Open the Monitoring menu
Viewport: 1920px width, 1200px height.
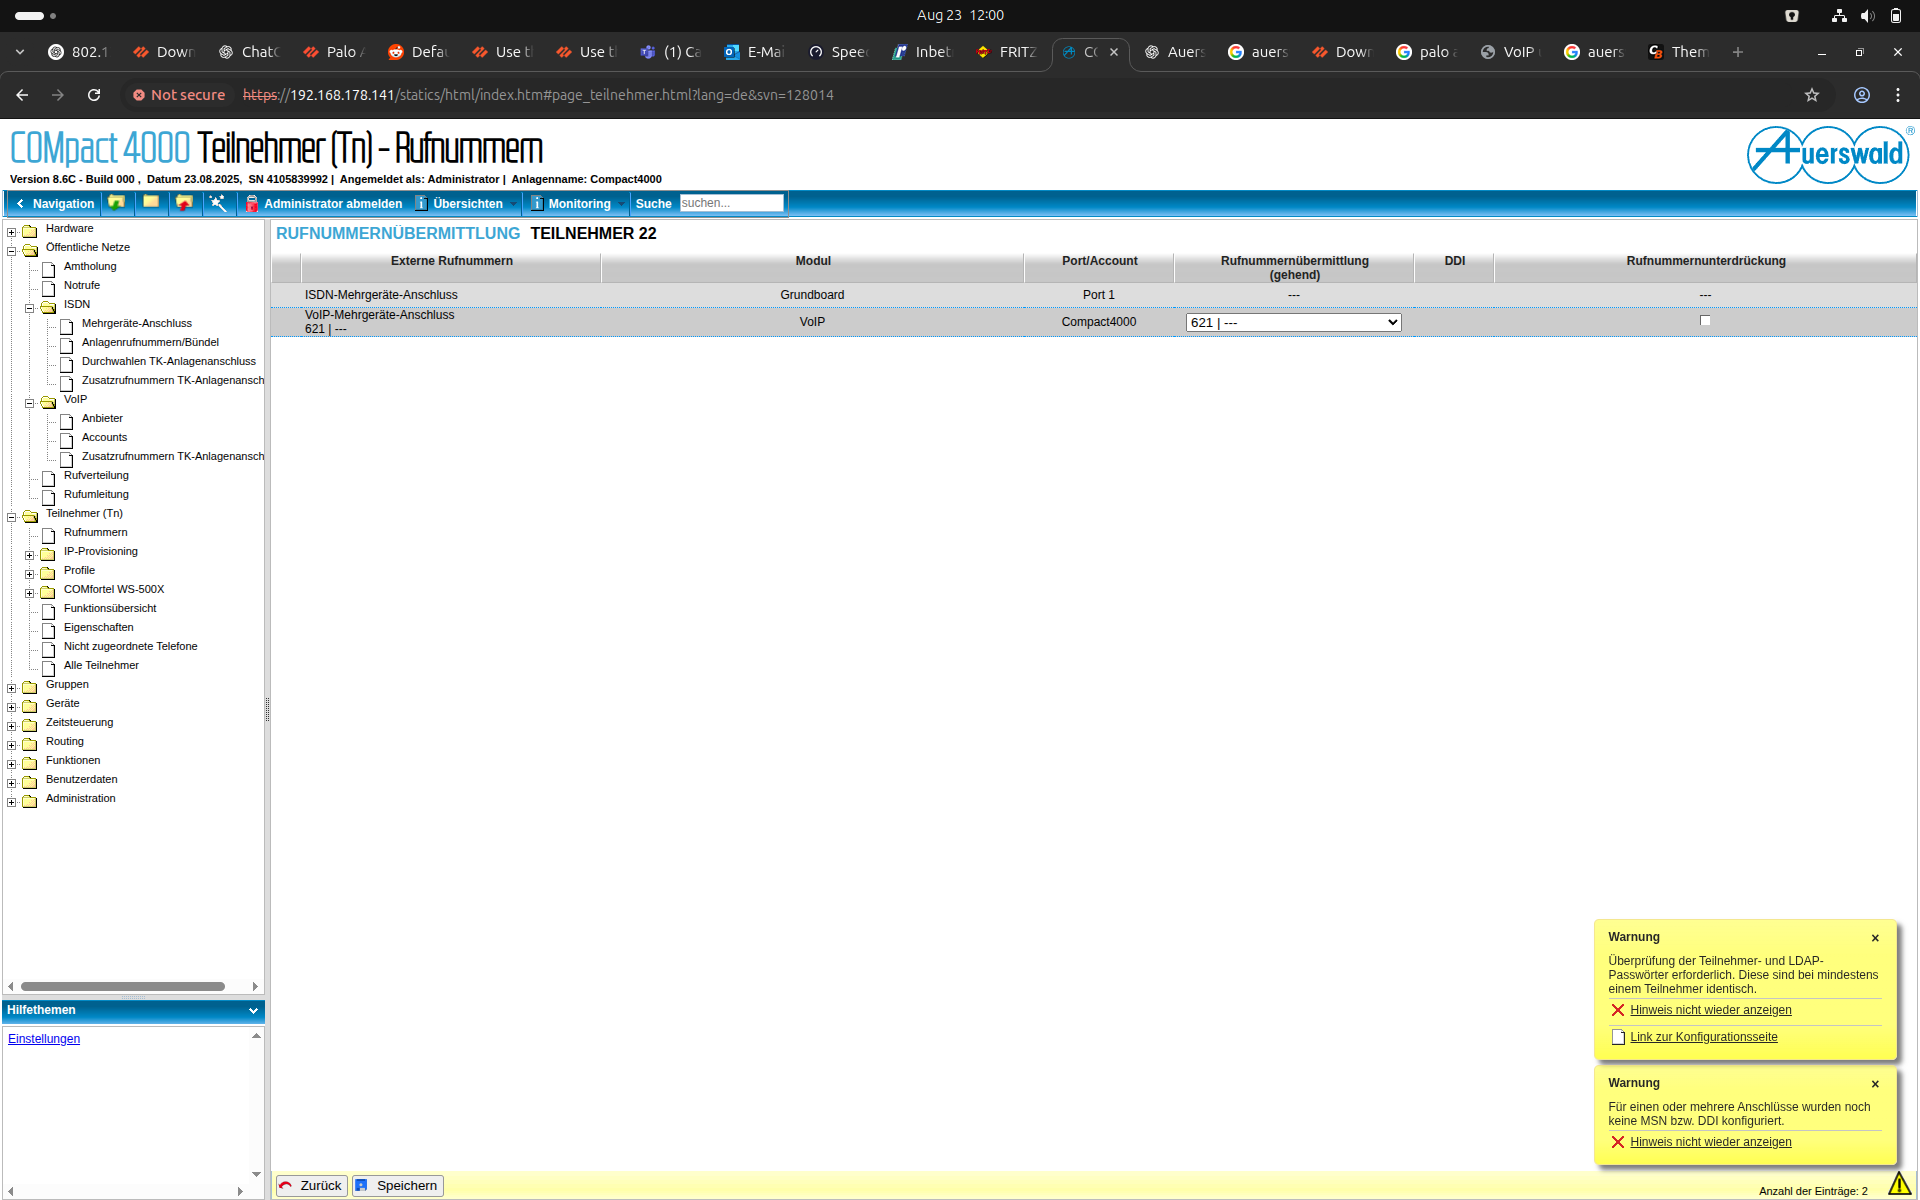(578, 204)
